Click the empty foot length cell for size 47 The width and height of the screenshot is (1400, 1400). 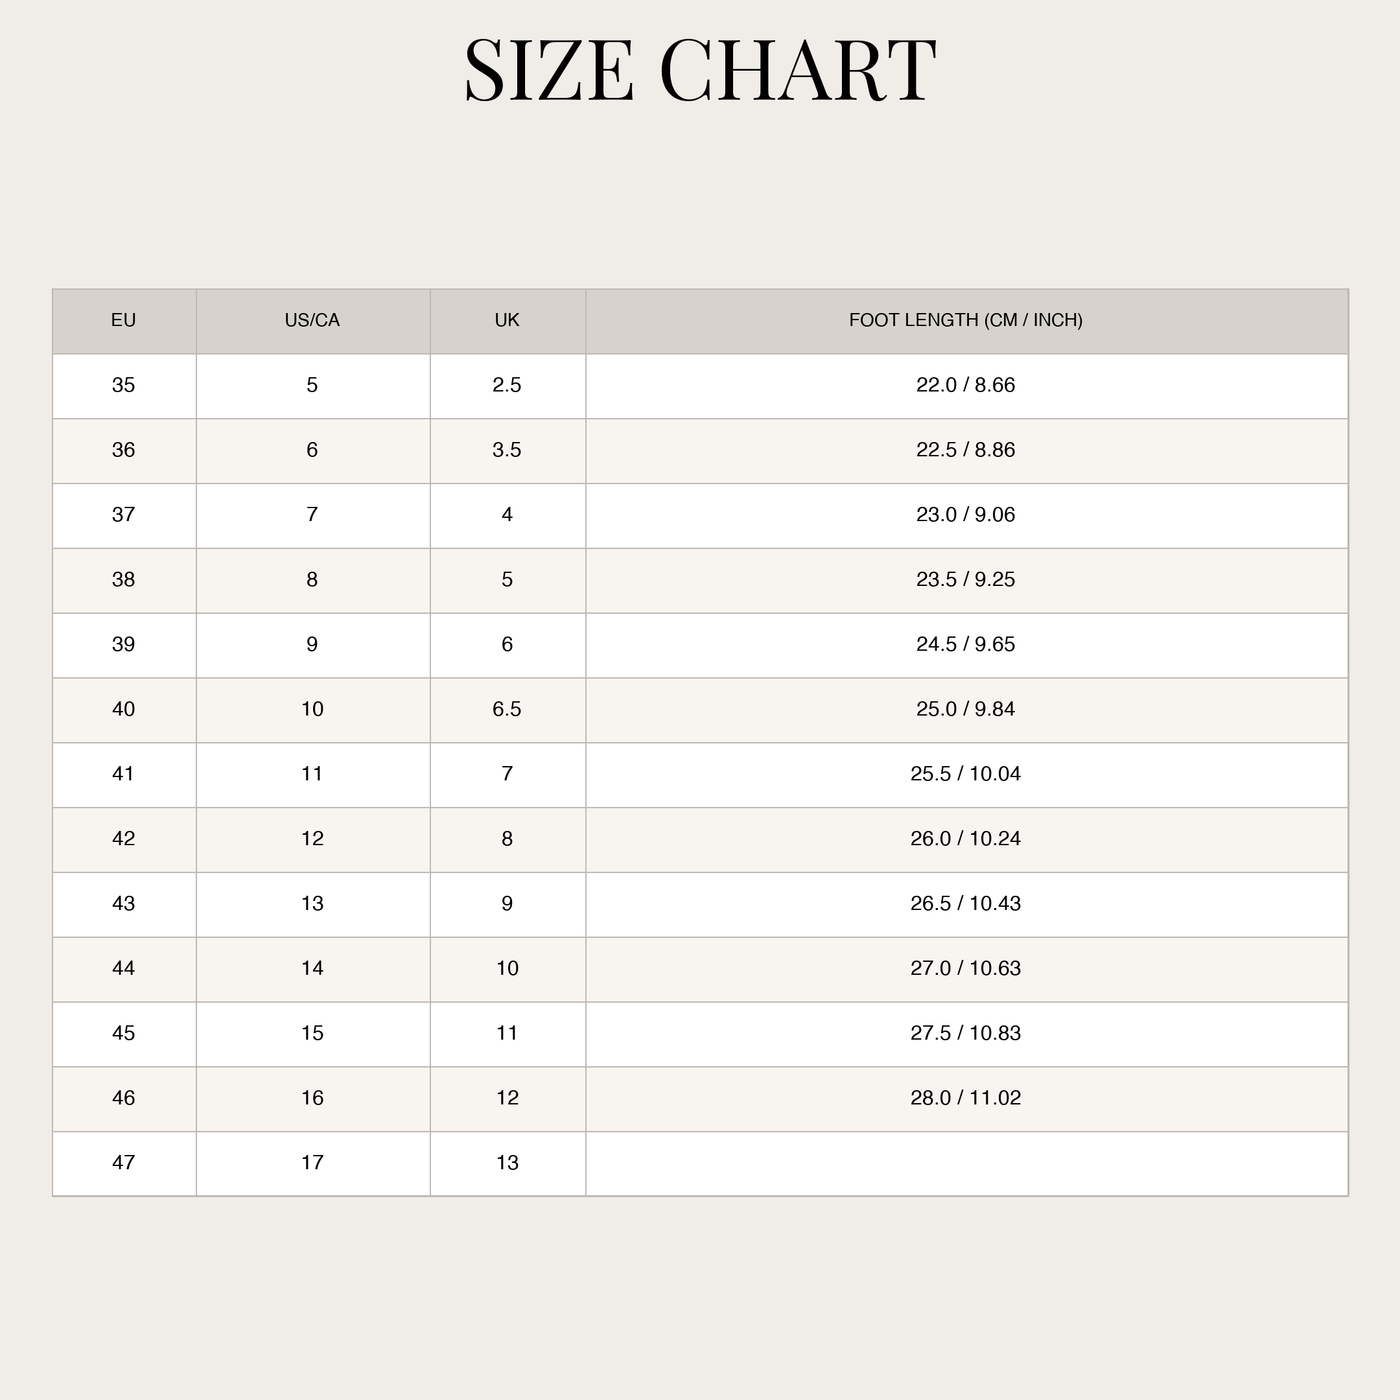coord(966,1164)
